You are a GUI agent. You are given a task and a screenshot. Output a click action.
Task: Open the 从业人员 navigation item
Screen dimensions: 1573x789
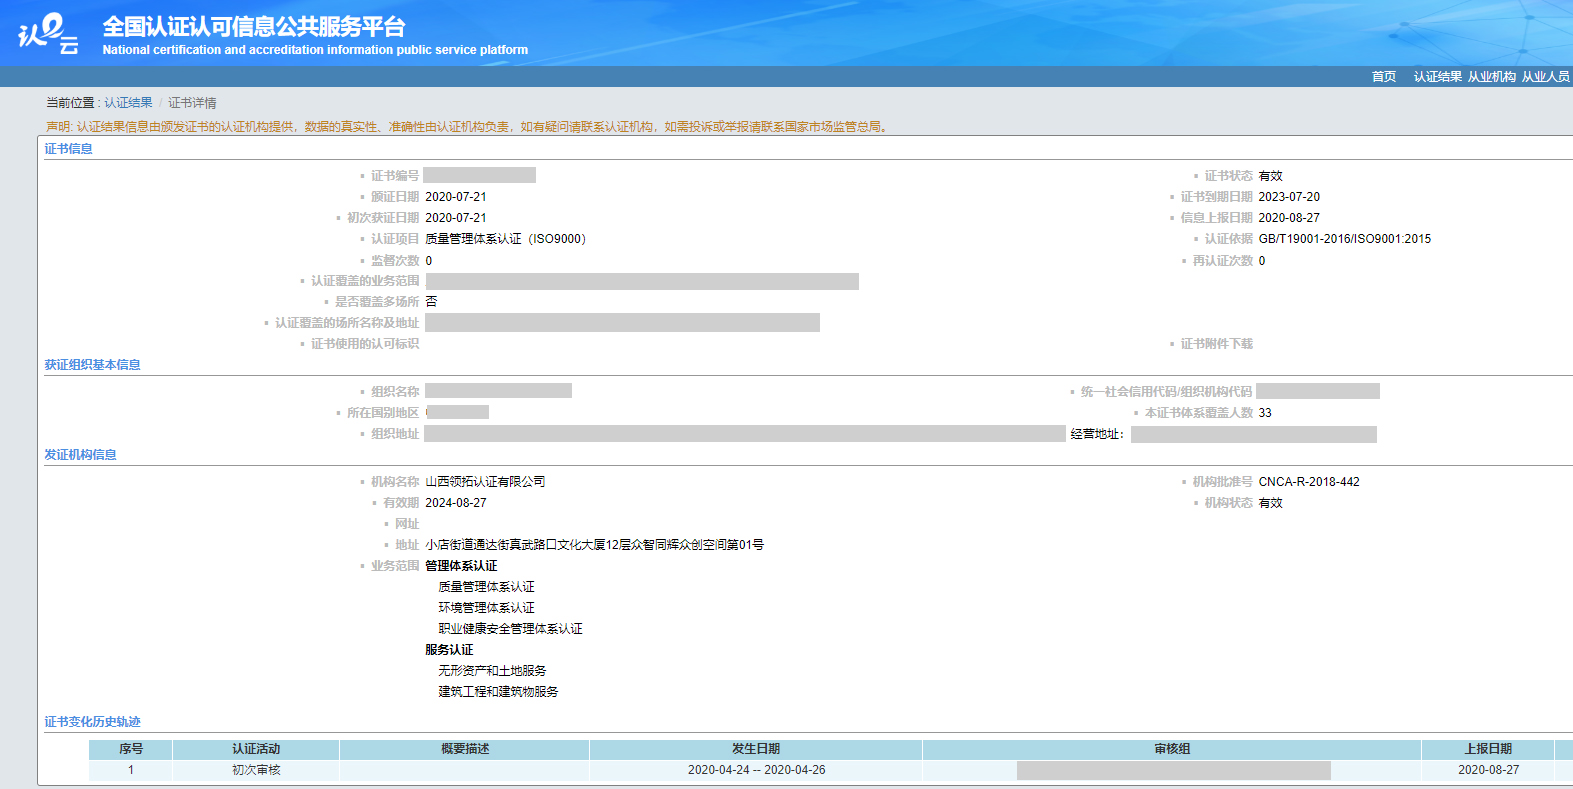pyautogui.click(x=1546, y=77)
